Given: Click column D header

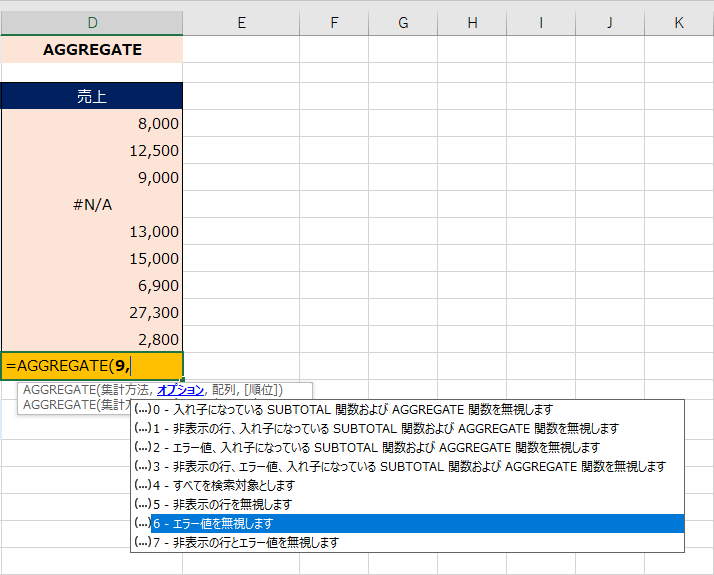Looking at the screenshot, I should [92, 22].
